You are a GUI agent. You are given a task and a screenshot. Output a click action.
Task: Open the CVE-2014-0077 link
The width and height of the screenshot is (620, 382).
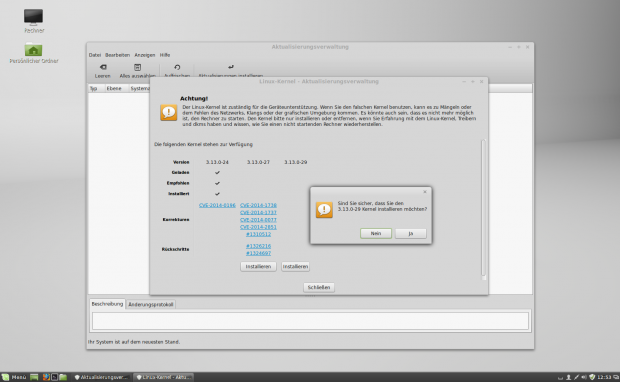[x=258, y=220]
